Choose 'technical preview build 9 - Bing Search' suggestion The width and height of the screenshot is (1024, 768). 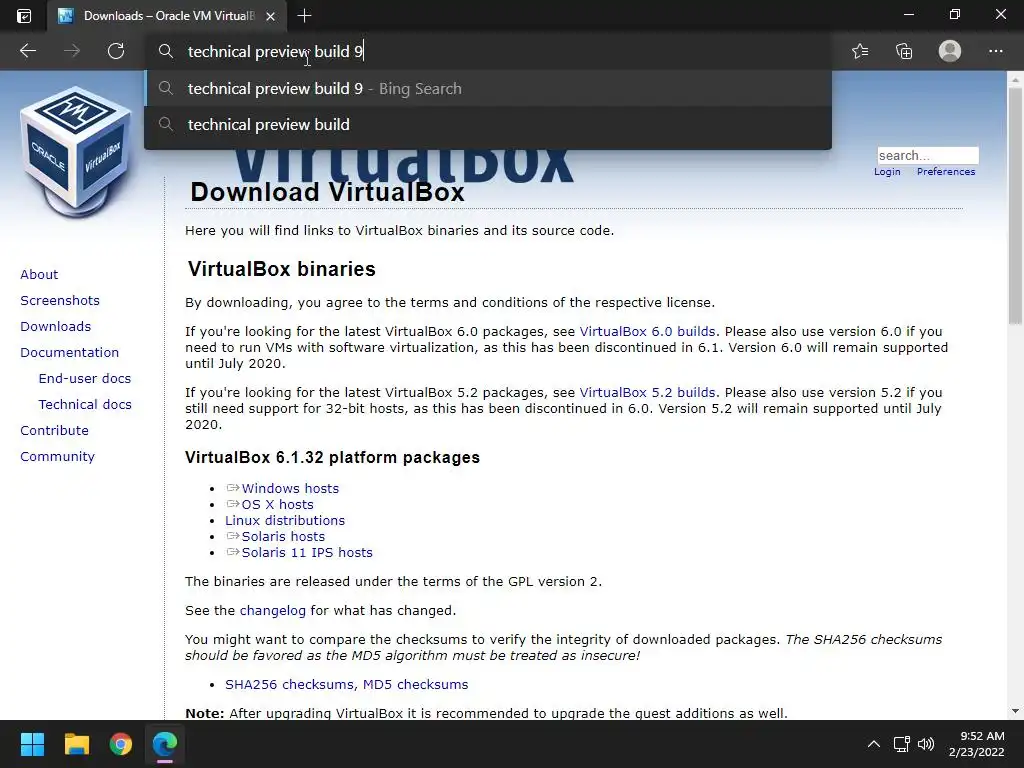tap(488, 89)
